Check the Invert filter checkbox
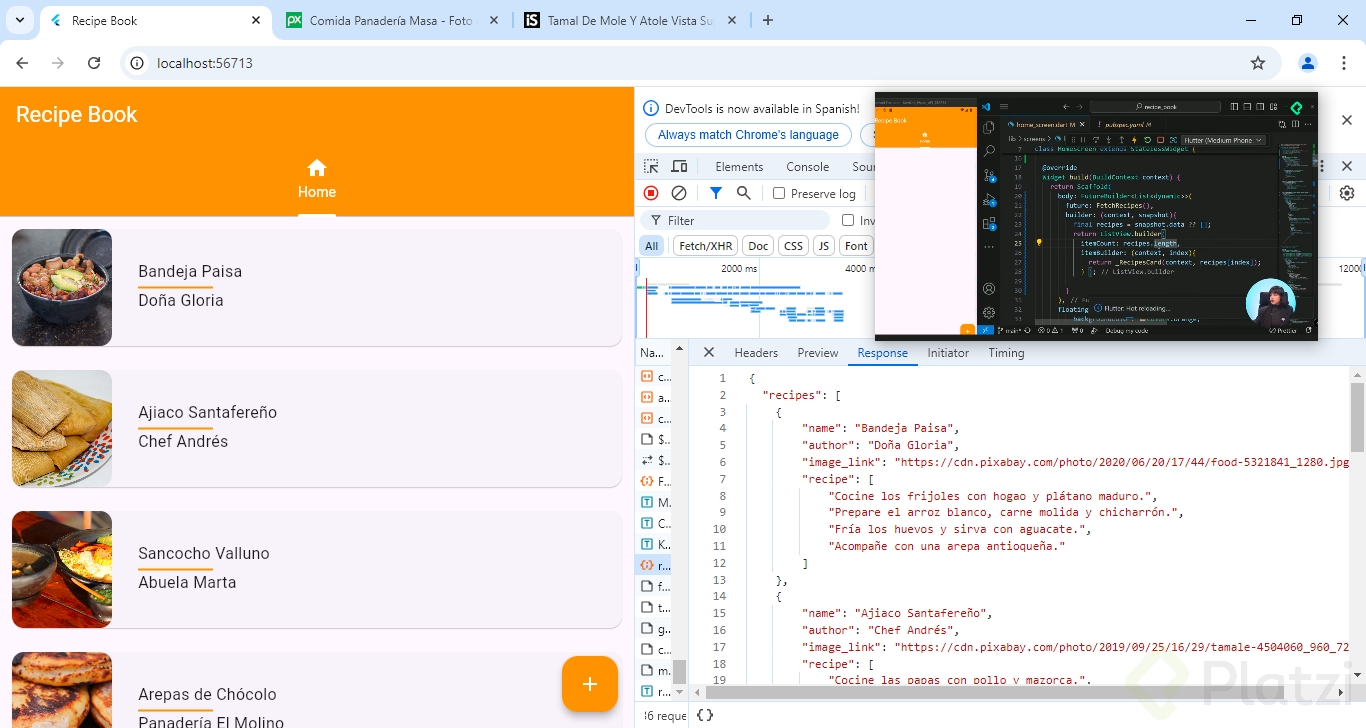The width and height of the screenshot is (1366, 728). click(x=848, y=221)
